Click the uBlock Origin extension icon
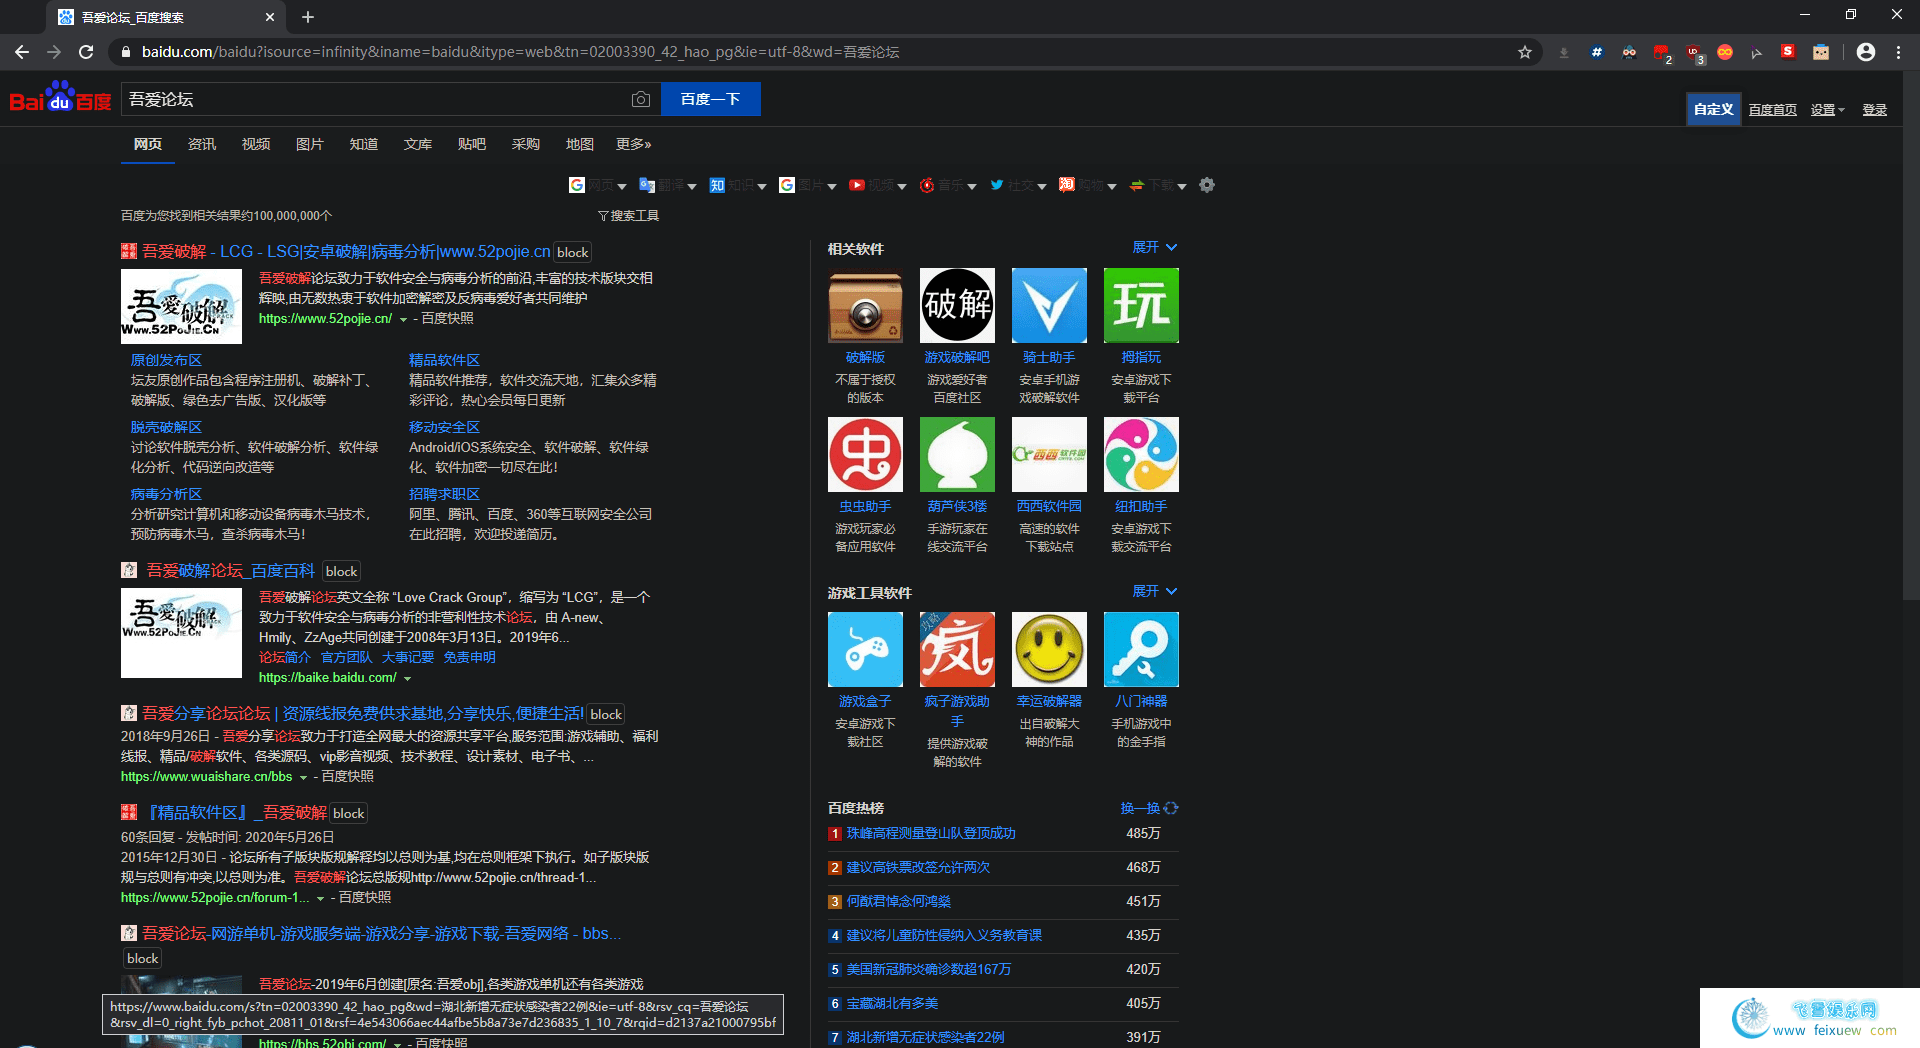This screenshot has height=1048, width=1920. pyautogui.click(x=1693, y=52)
